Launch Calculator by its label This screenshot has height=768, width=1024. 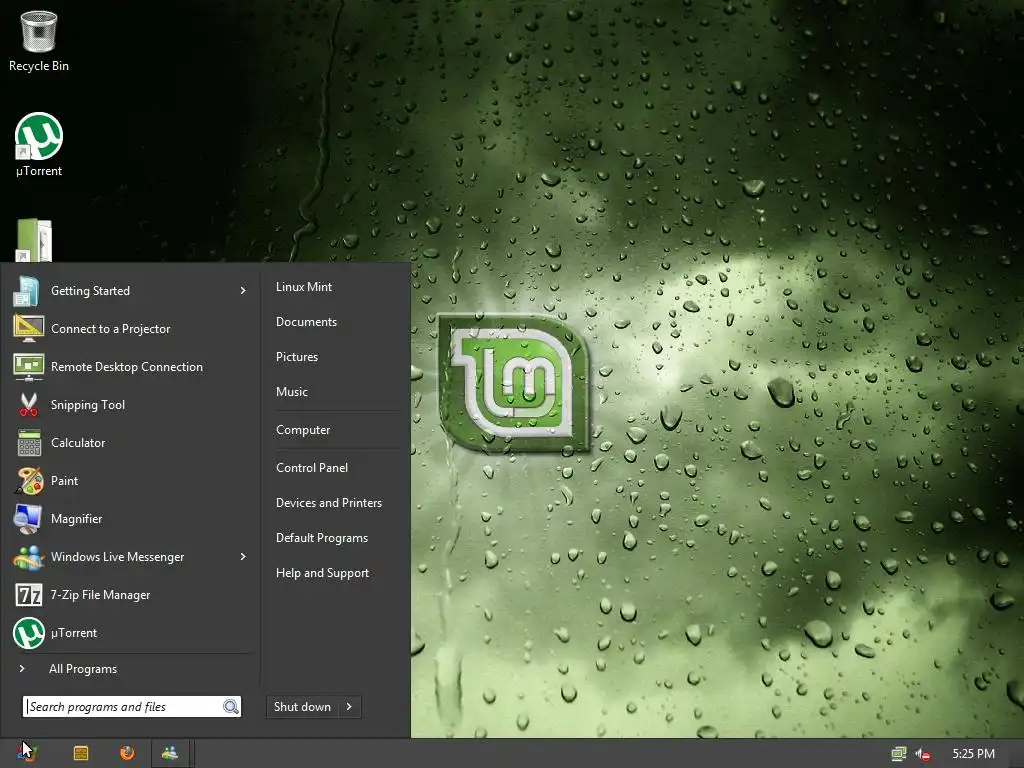pyautogui.click(x=78, y=443)
